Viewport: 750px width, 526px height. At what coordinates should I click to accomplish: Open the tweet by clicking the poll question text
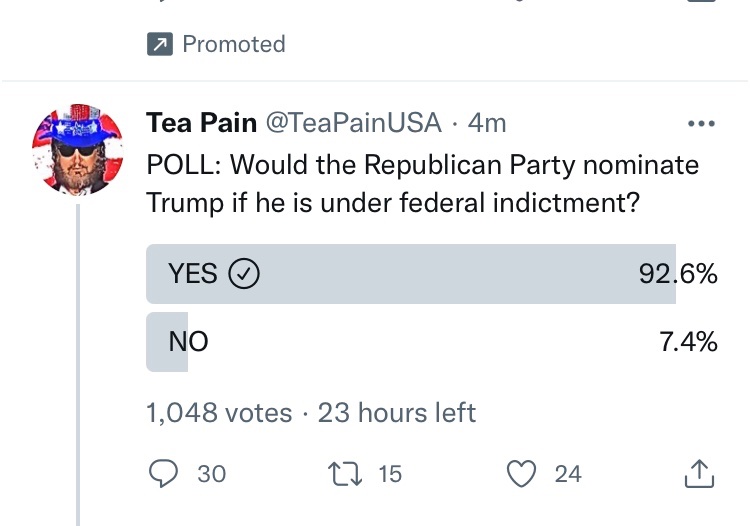pyautogui.click(x=422, y=182)
